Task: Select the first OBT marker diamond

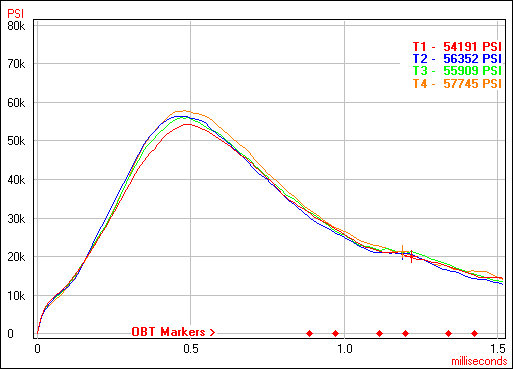Action: (x=310, y=333)
